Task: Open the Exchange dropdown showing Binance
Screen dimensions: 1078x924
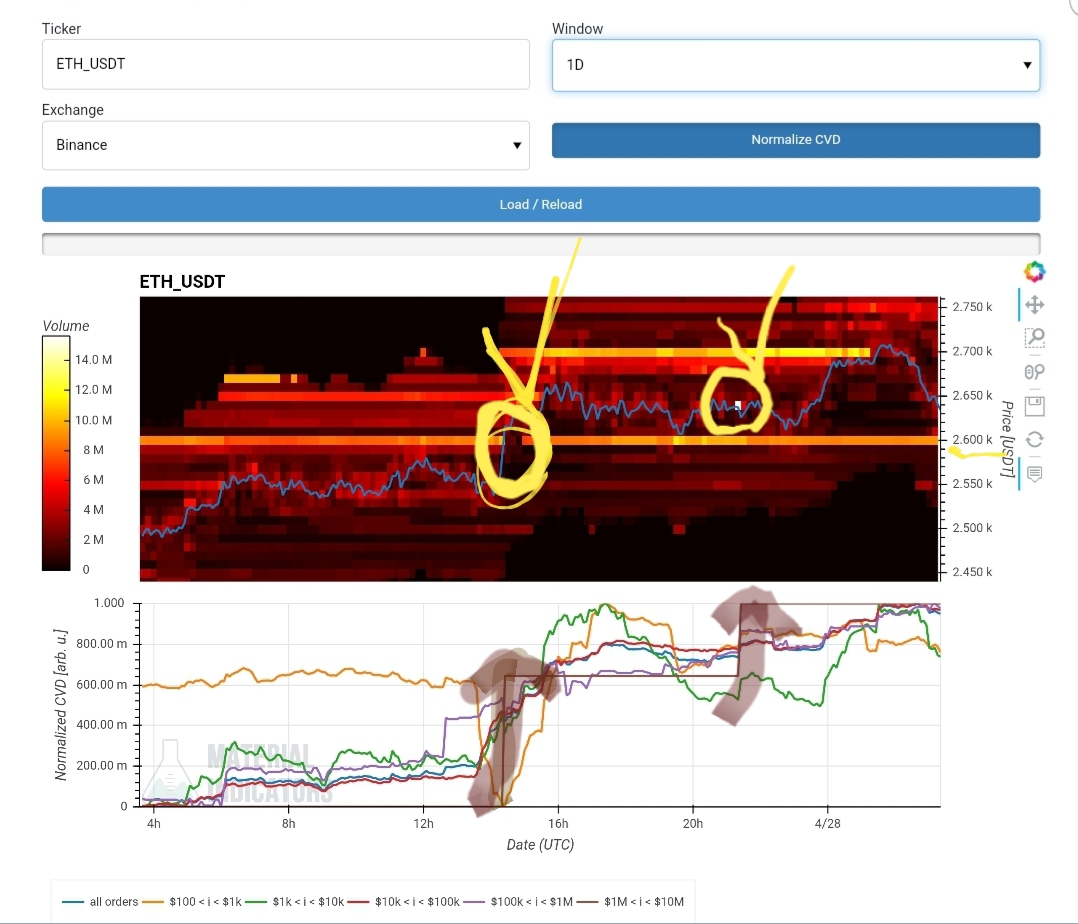Action: tap(285, 145)
